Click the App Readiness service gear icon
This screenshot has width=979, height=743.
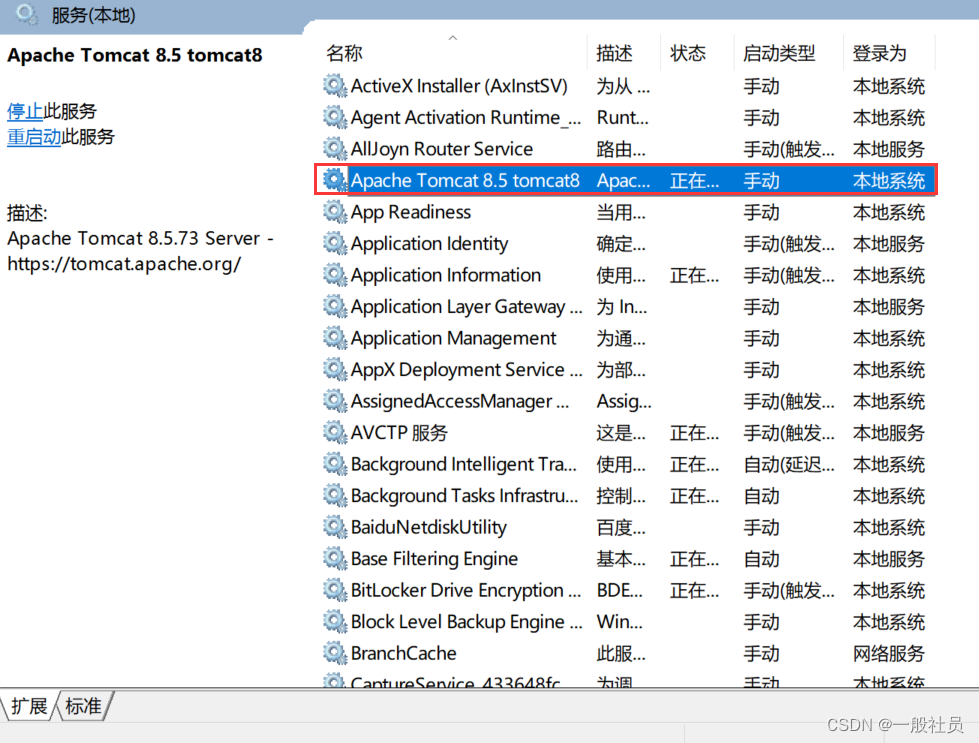(335, 211)
